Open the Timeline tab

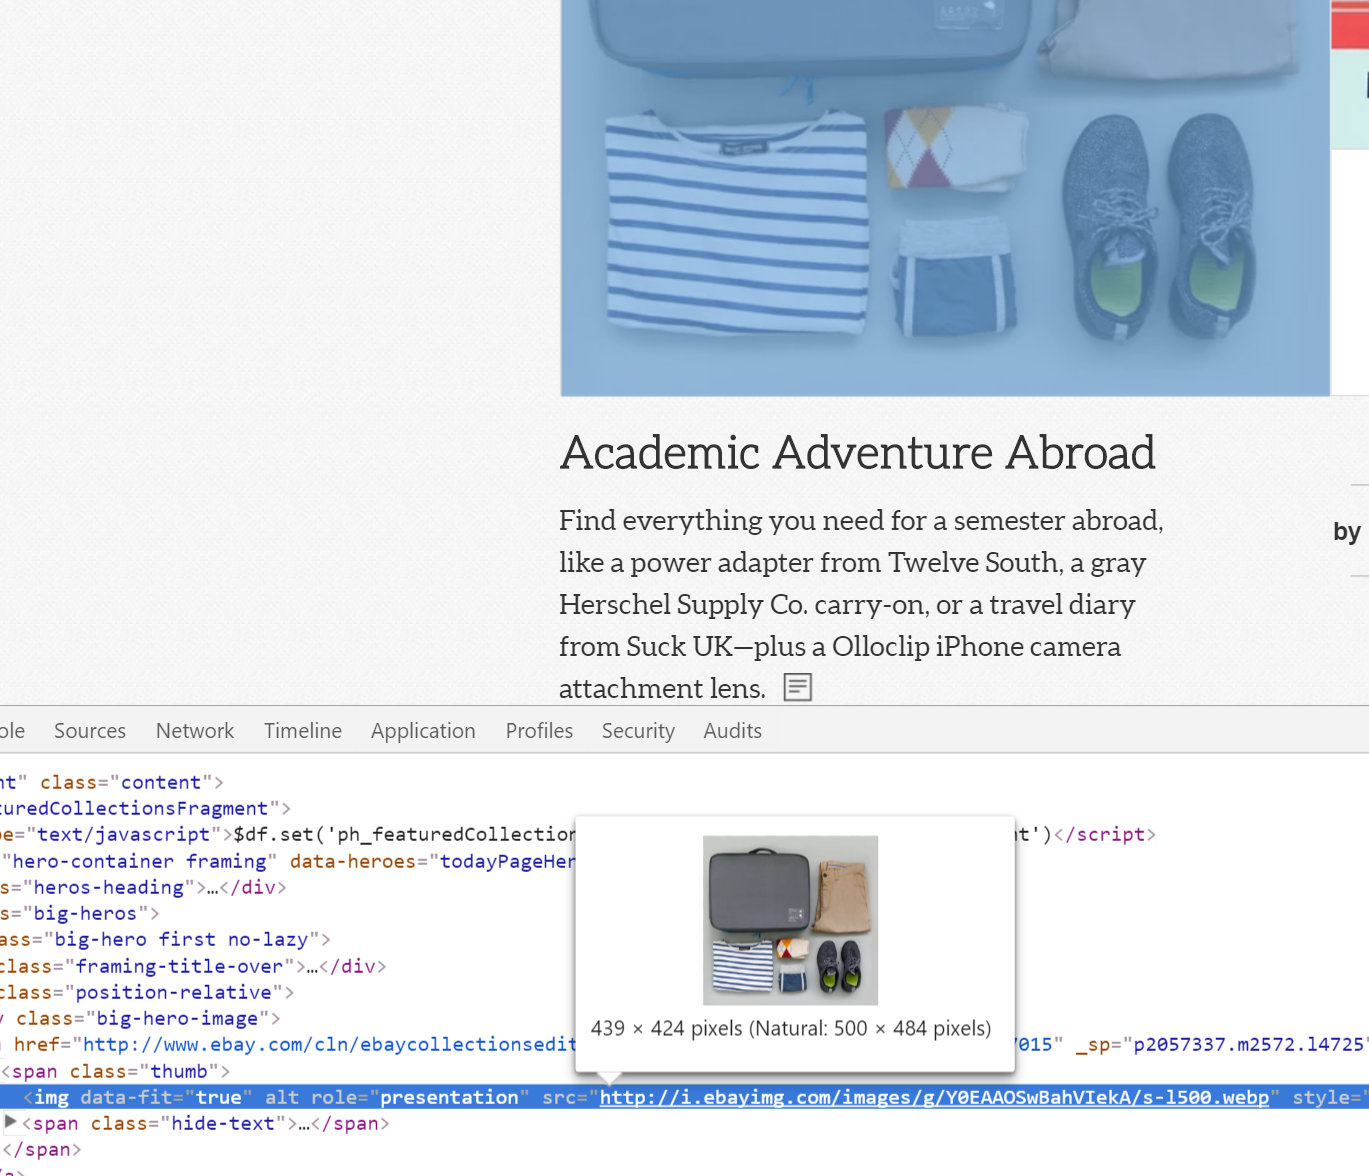[303, 731]
